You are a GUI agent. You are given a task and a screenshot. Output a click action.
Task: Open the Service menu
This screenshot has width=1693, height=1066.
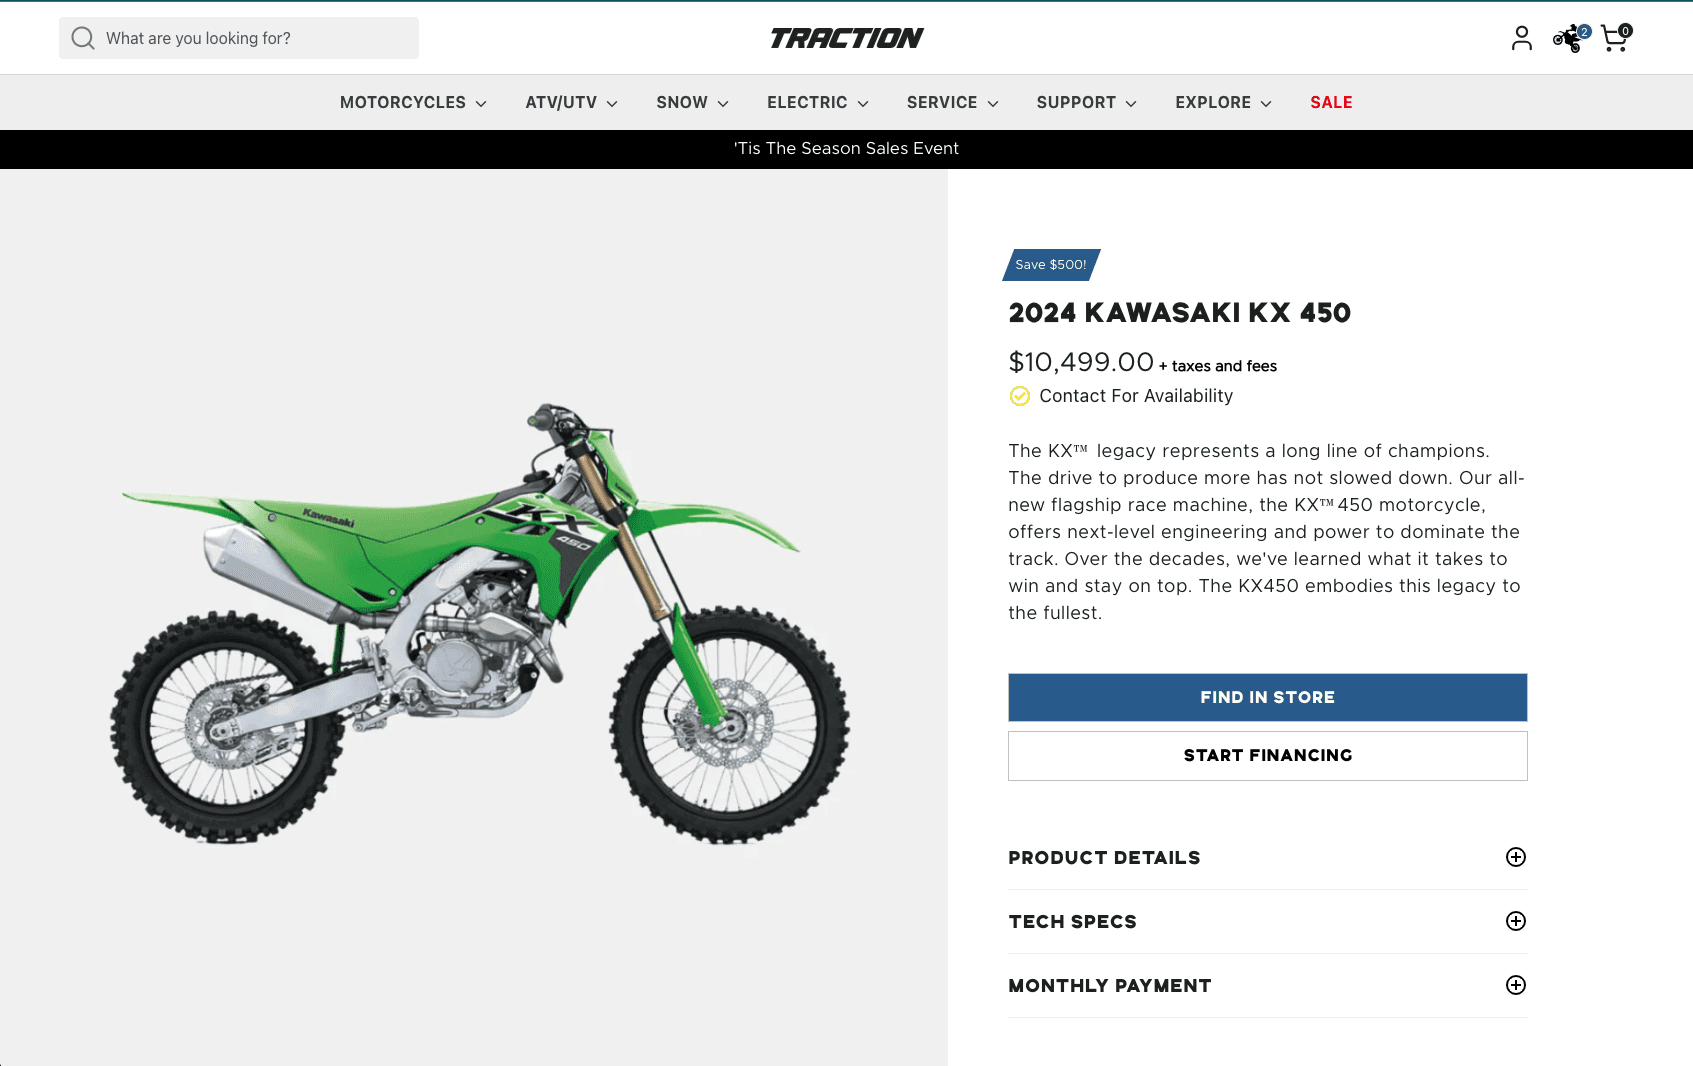[x=952, y=103]
